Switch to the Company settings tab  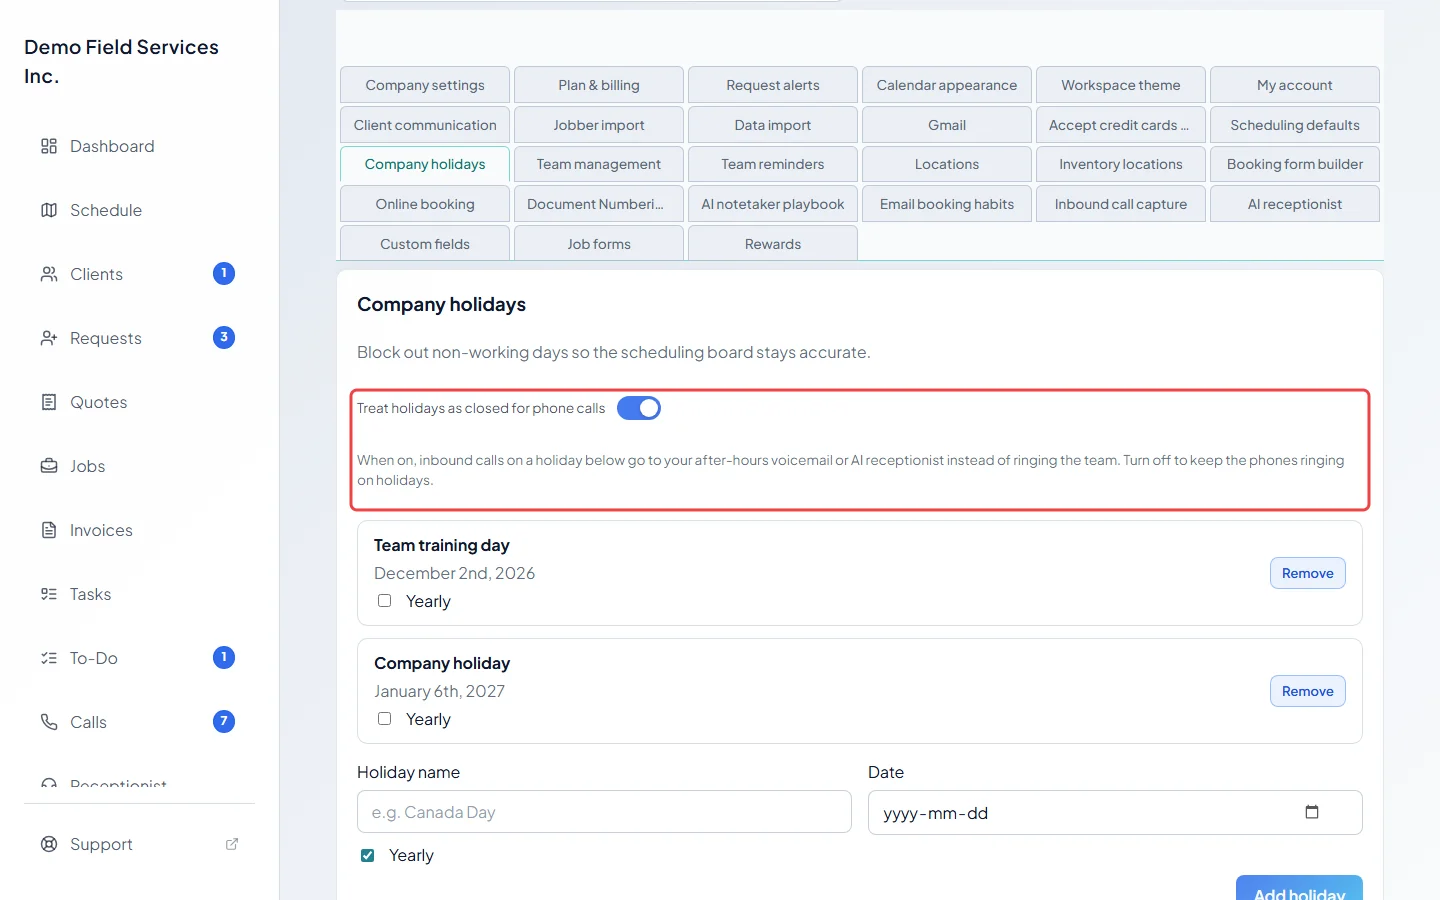(x=425, y=85)
